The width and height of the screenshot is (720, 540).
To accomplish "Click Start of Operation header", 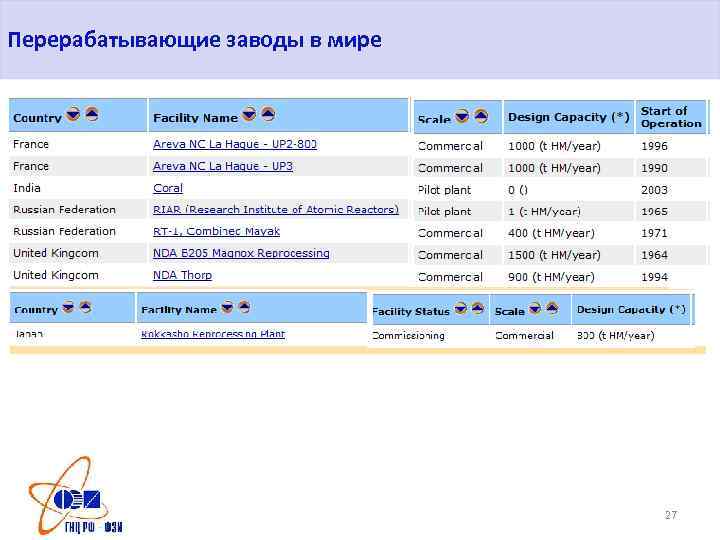I will click(x=671, y=117).
